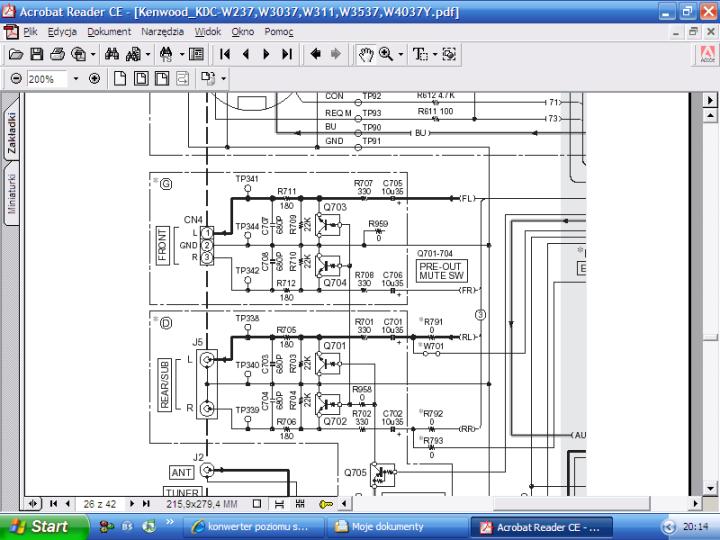The image size is (720, 540).
Task: Select continuous facing layout in status bar
Action: tap(300, 504)
